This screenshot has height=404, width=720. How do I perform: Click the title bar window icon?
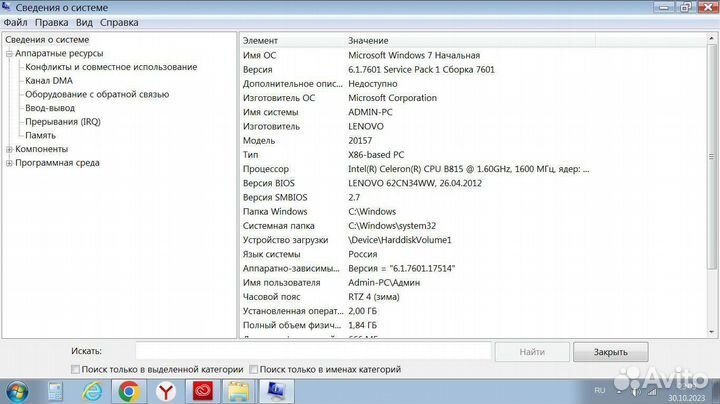coord(6,7)
